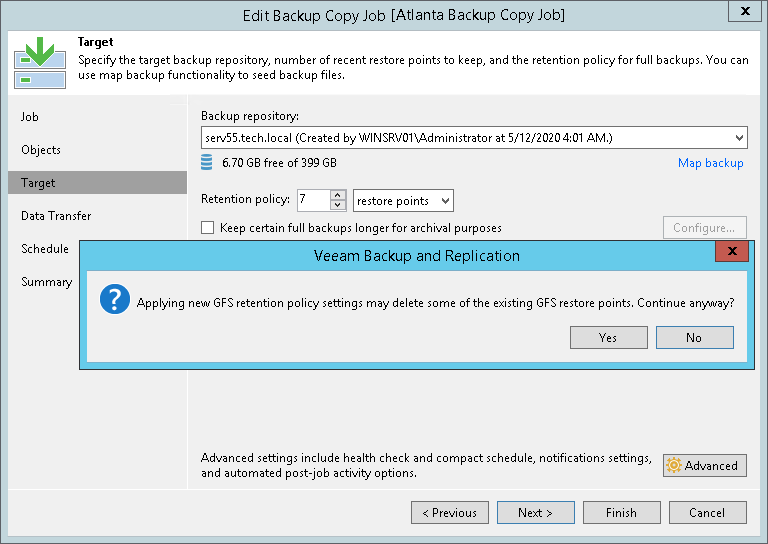The height and width of the screenshot is (544, 768).
Task: Select the Target wizard step
Action: coord(97,183)
